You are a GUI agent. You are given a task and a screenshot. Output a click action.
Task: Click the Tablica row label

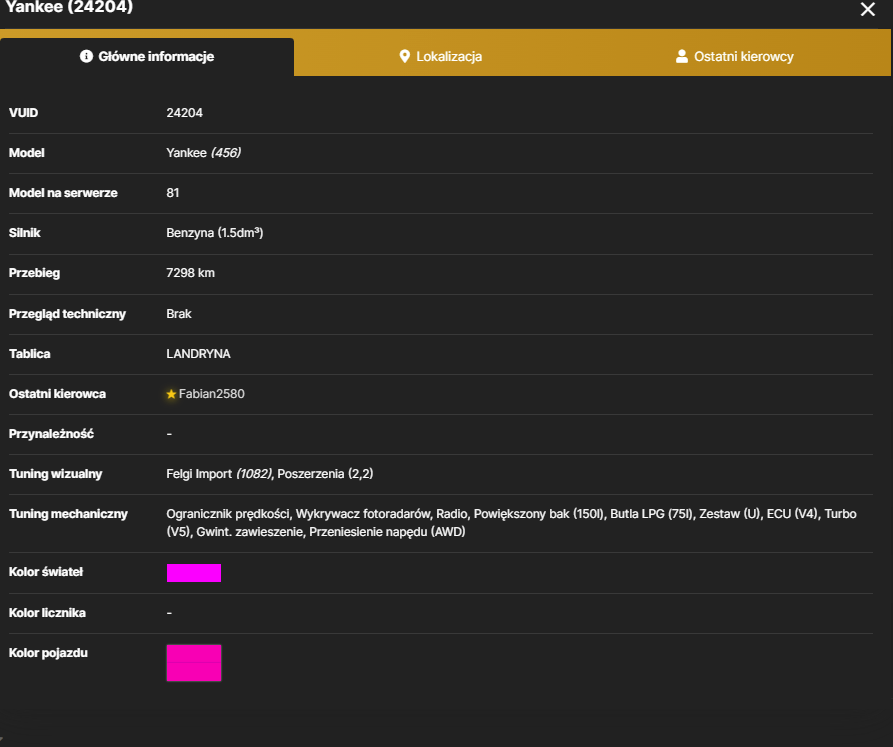30,354
